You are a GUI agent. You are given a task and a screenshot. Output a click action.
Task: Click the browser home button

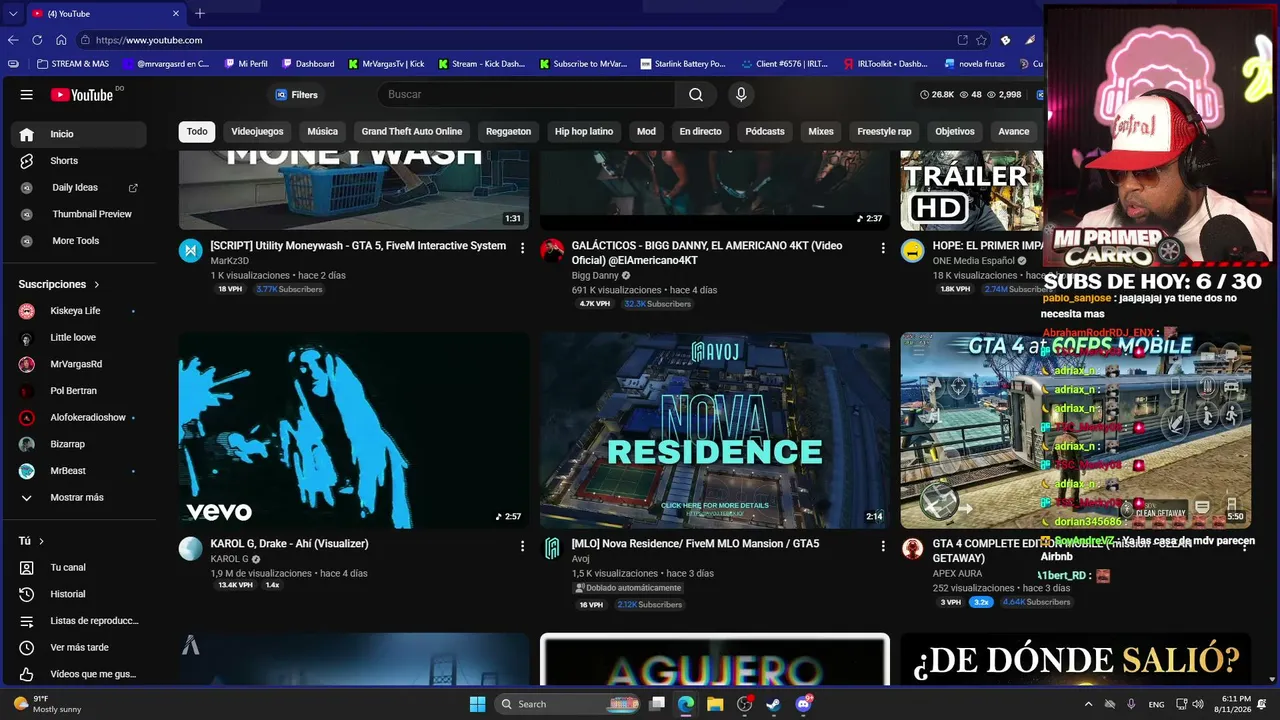point(61,40)
